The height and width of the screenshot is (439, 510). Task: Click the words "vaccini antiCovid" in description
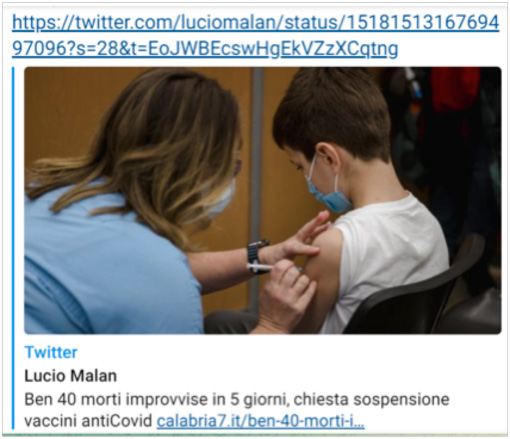(88, 421)
